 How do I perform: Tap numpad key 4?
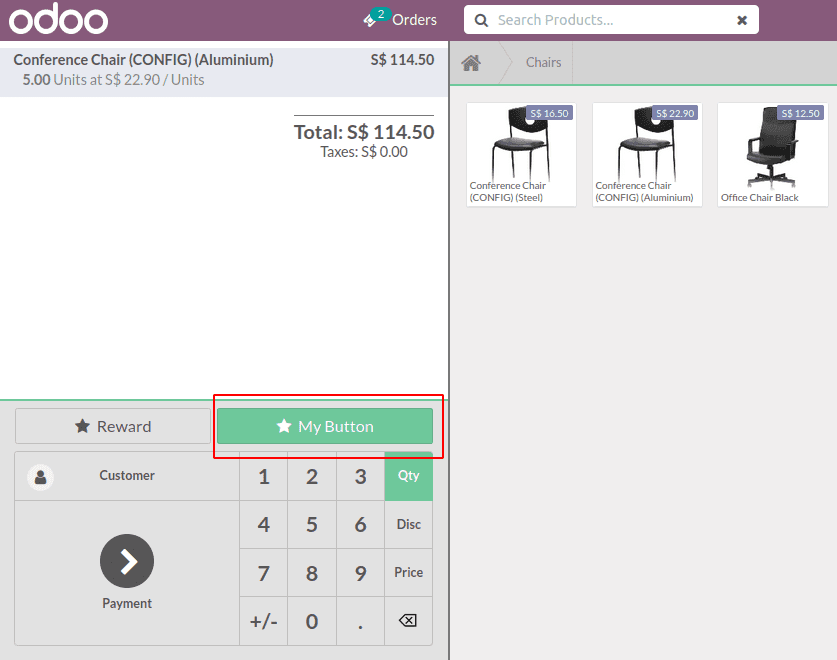[264, 524]
